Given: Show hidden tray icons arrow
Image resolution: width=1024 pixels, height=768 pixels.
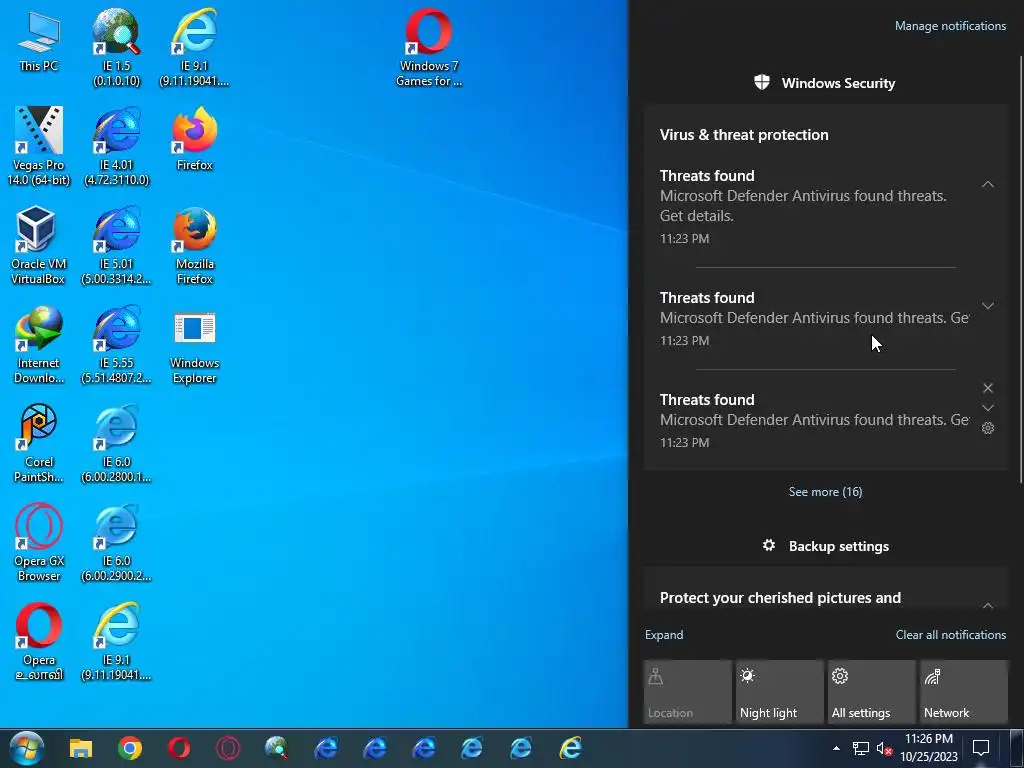Looking at the screenshot, I should click(x=836, y=748).
